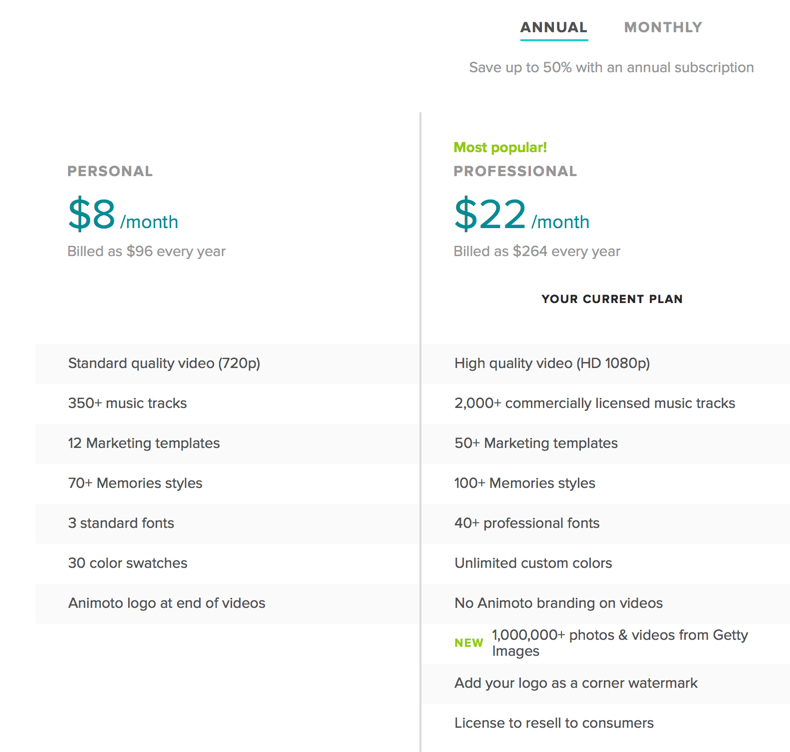Viewport: 790px width, 752px height.
Task: Click the YOUR CURRENT PLAN label
Action: (612, 299)
